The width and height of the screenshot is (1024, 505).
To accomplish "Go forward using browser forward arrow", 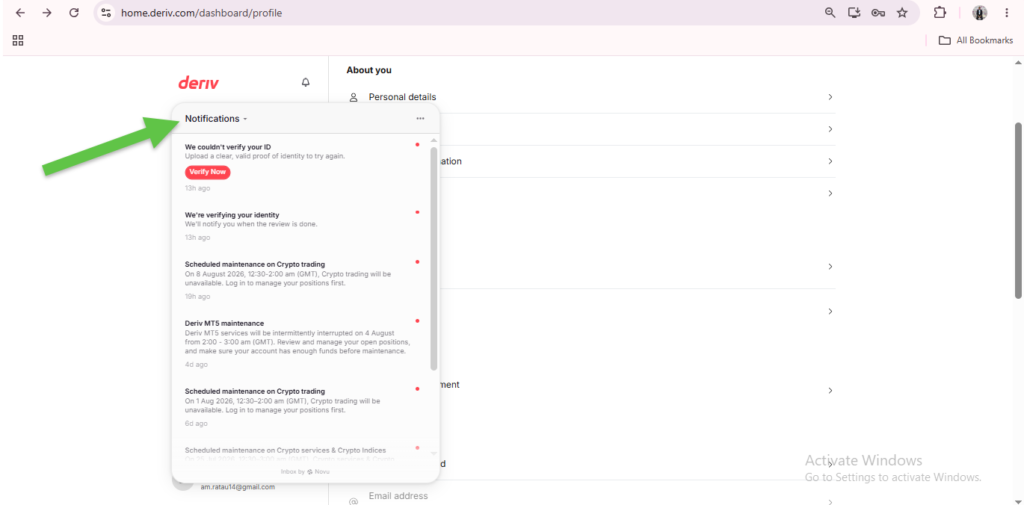I will pos(47,12).
